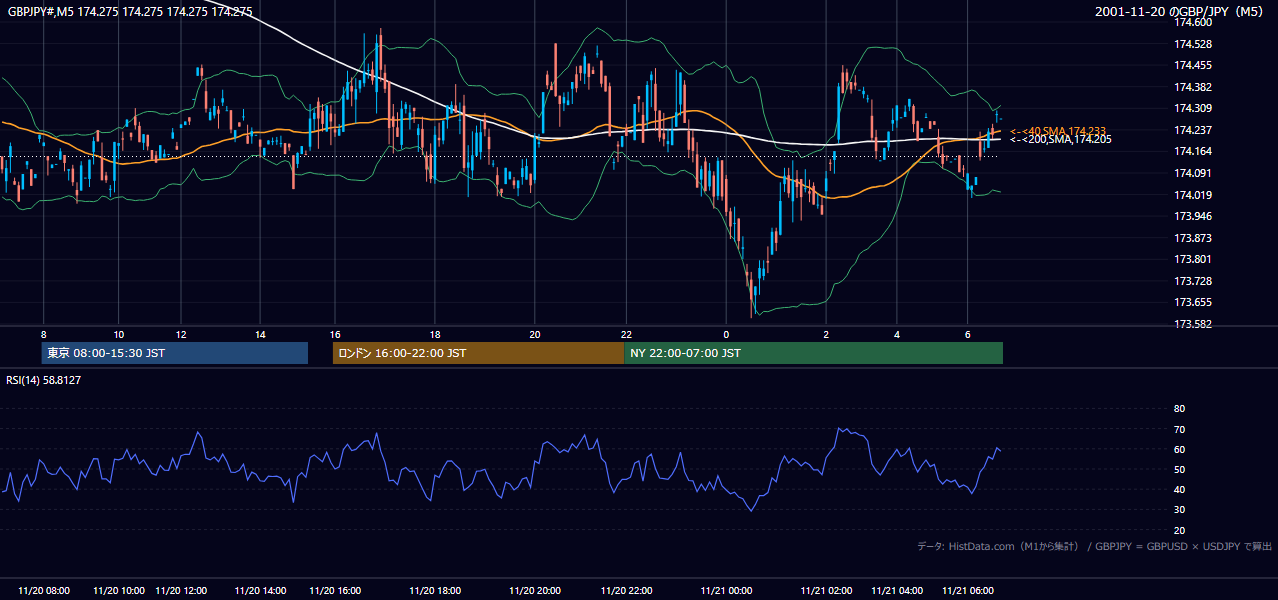This screenshot has width=1278, height=600.
Task: Click hour marker 6 under price chart
Action: 967,334
